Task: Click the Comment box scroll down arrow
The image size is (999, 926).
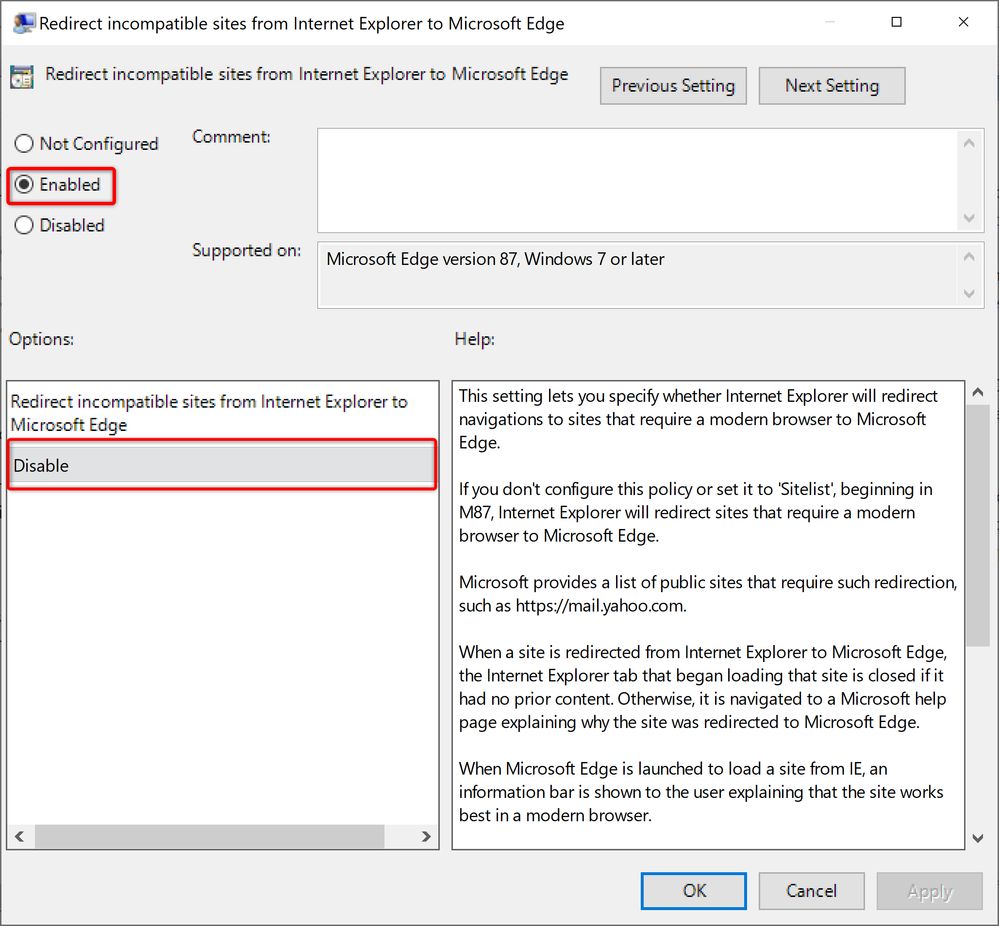Action: [x=969, y=218]
